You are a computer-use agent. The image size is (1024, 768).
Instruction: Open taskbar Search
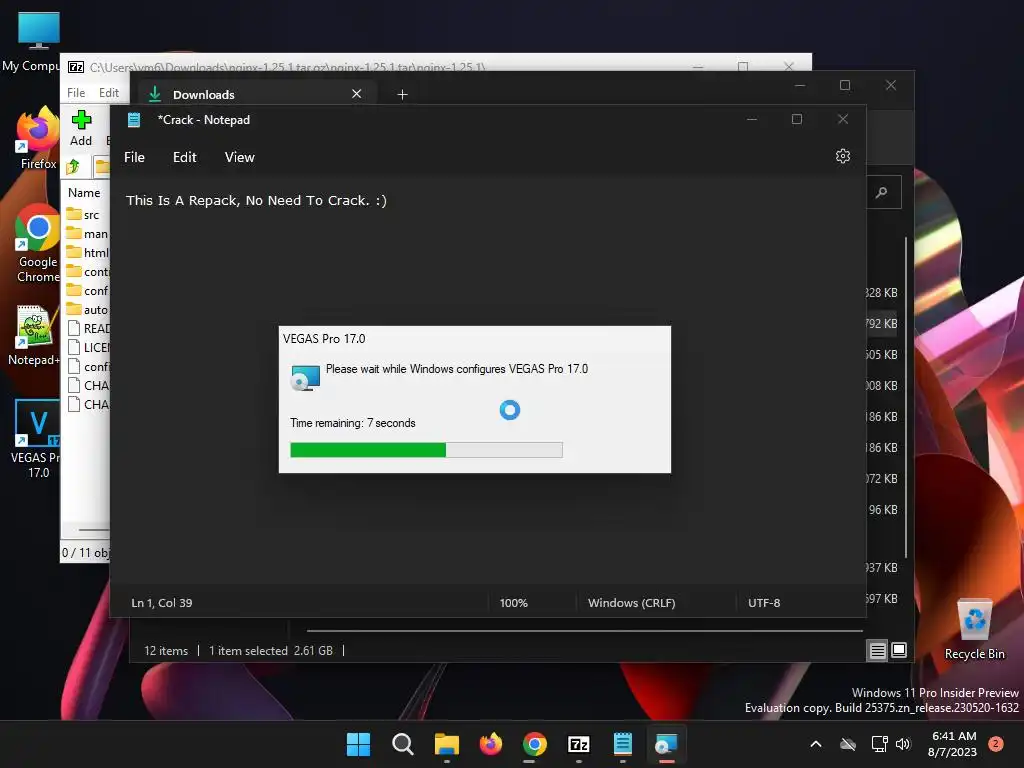(x=402, y=744)
